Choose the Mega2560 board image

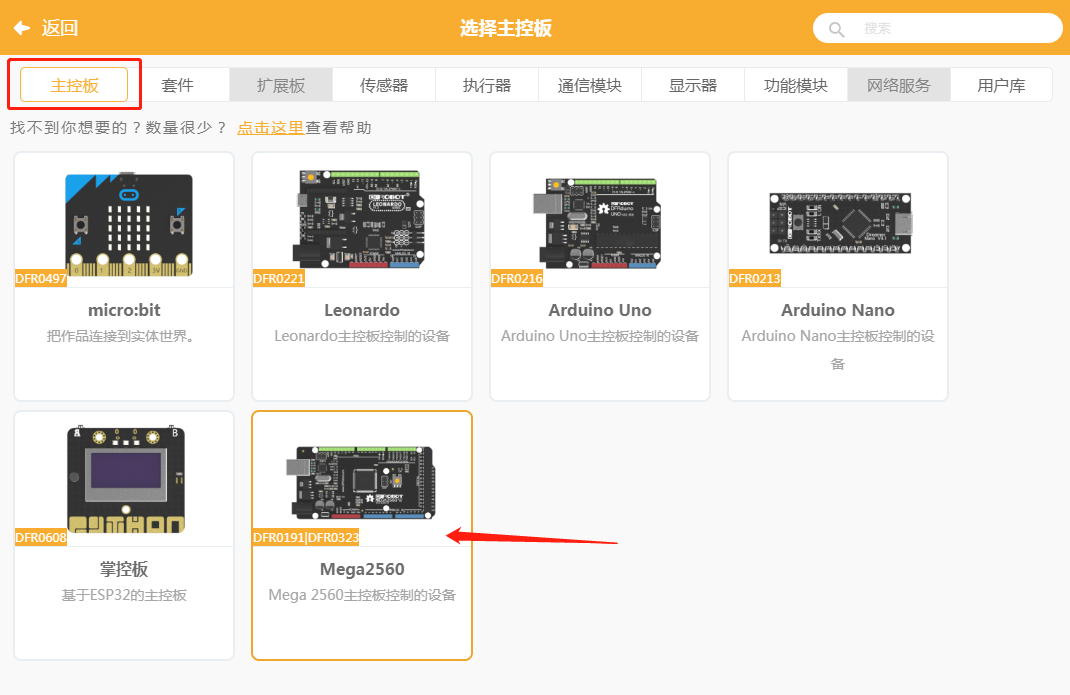tap(360, 483)
